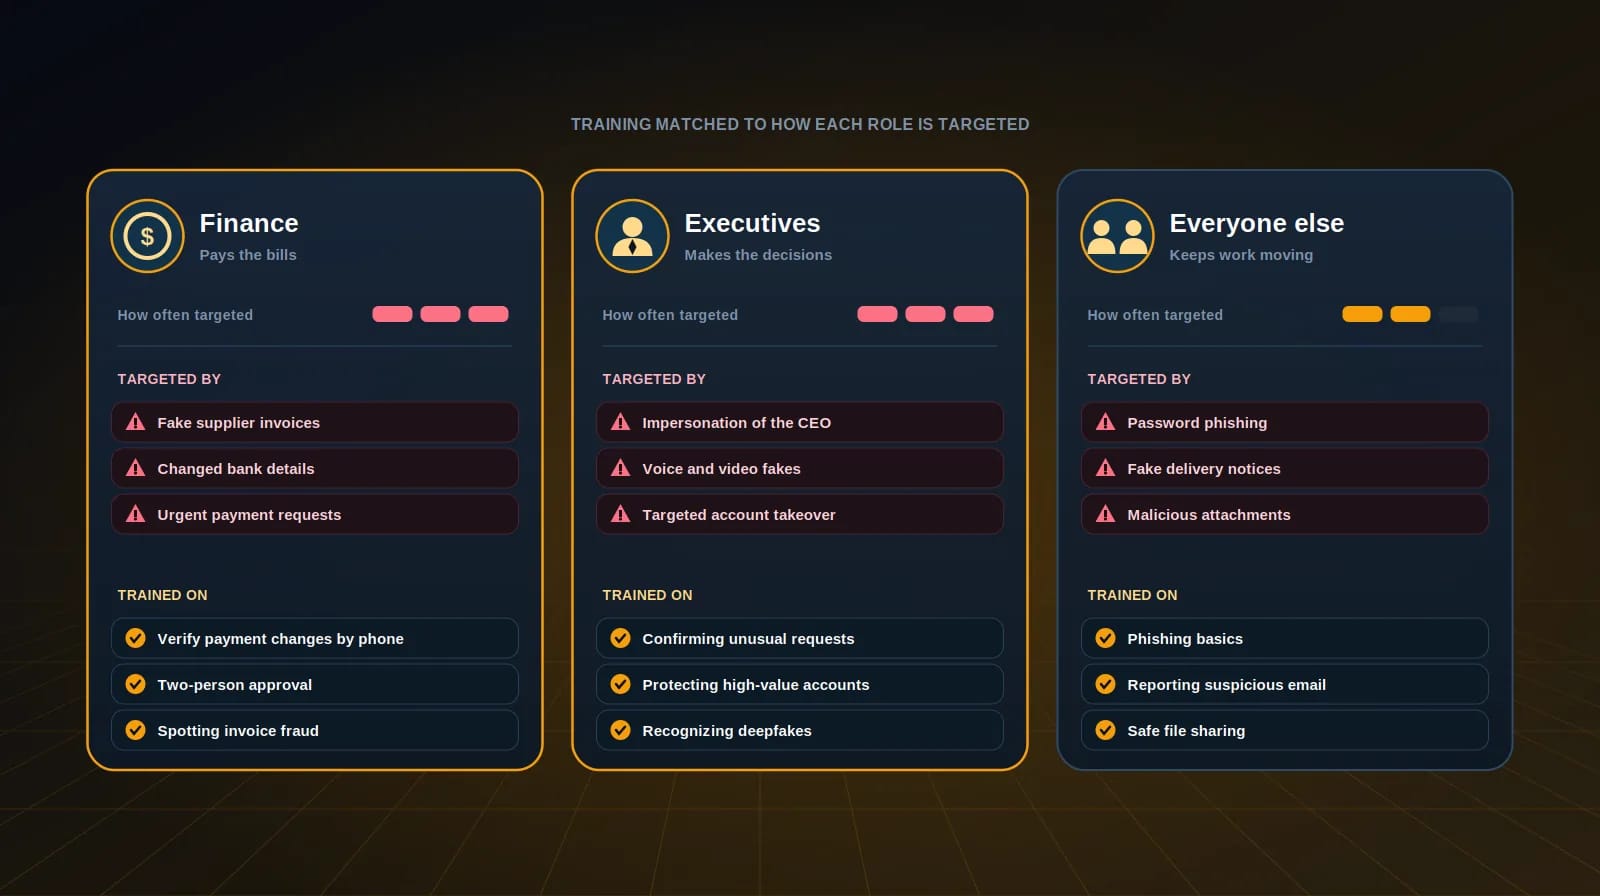
Task: Click the 'Makes the decisions' subtitle
Action: (758, 255)
